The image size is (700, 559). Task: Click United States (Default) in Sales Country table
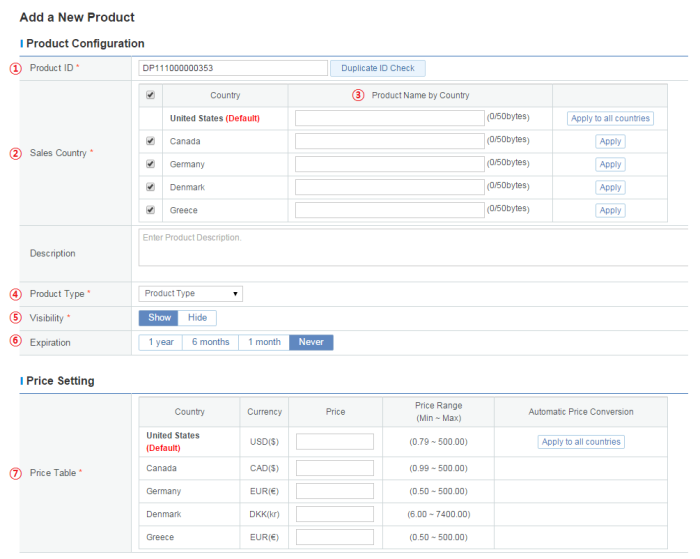click(215, 118)
